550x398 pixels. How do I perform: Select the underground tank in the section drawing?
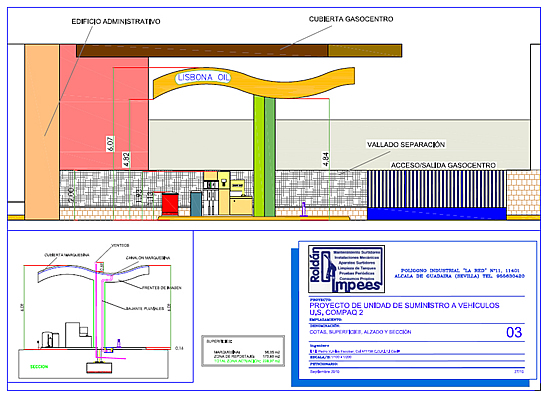[99, 367]
